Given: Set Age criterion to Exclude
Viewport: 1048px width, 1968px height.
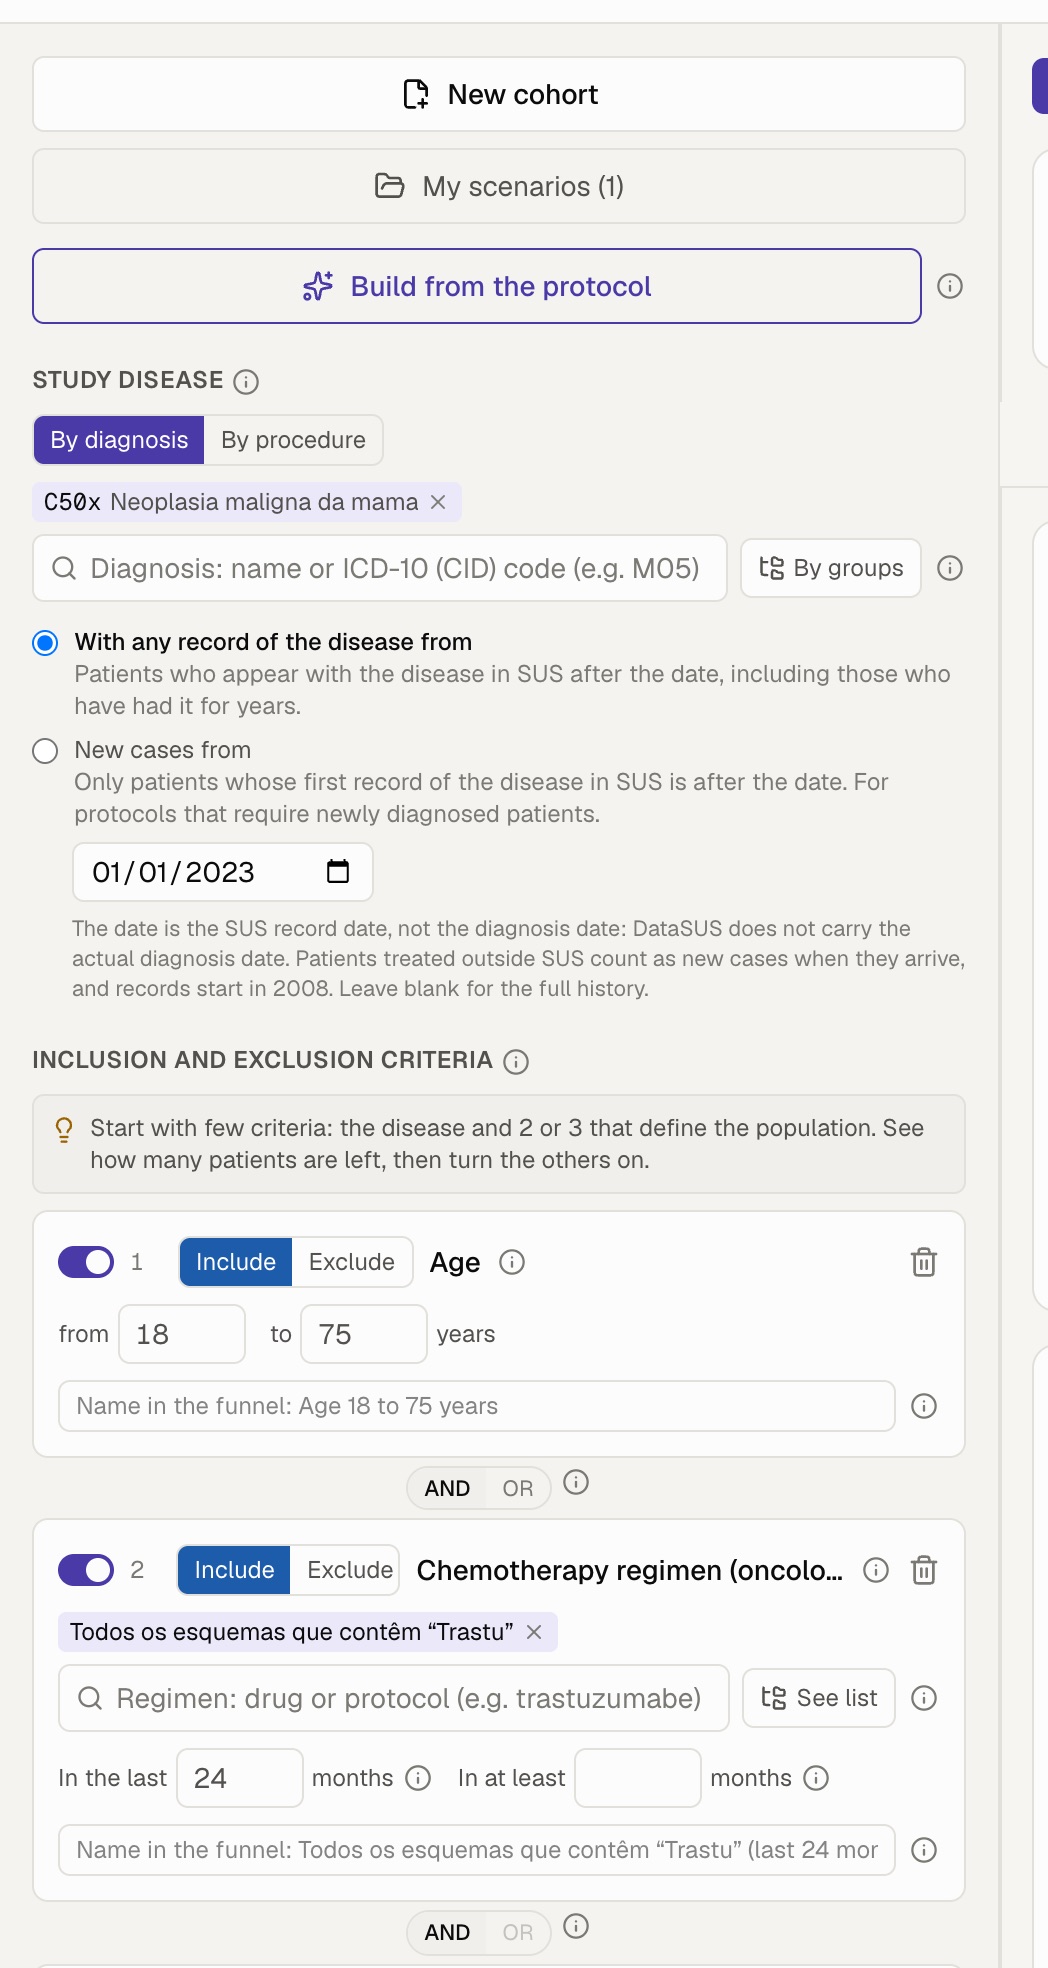Looking at the screenshot, I should (x=352, y=1262).
